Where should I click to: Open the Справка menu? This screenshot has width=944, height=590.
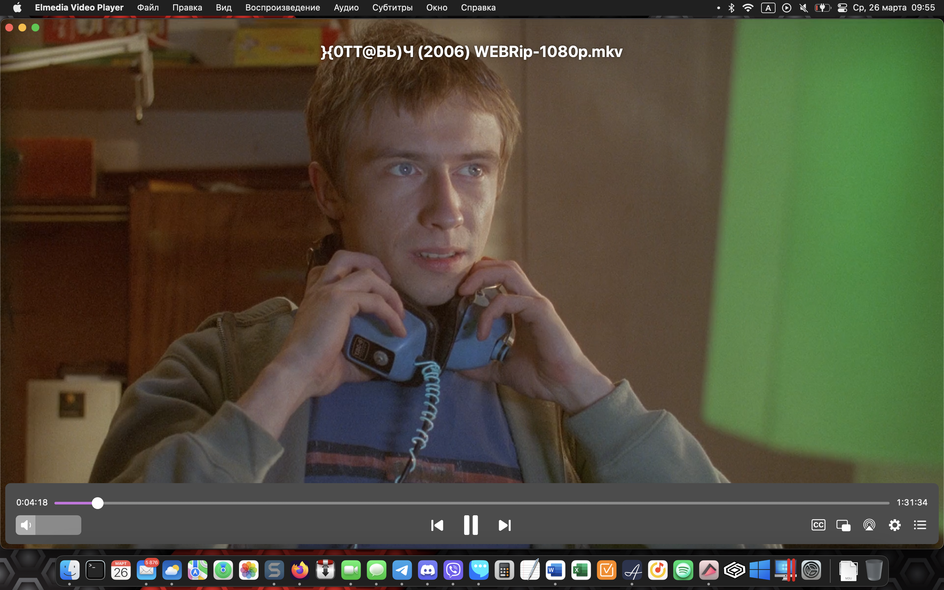tap(478, 8)
